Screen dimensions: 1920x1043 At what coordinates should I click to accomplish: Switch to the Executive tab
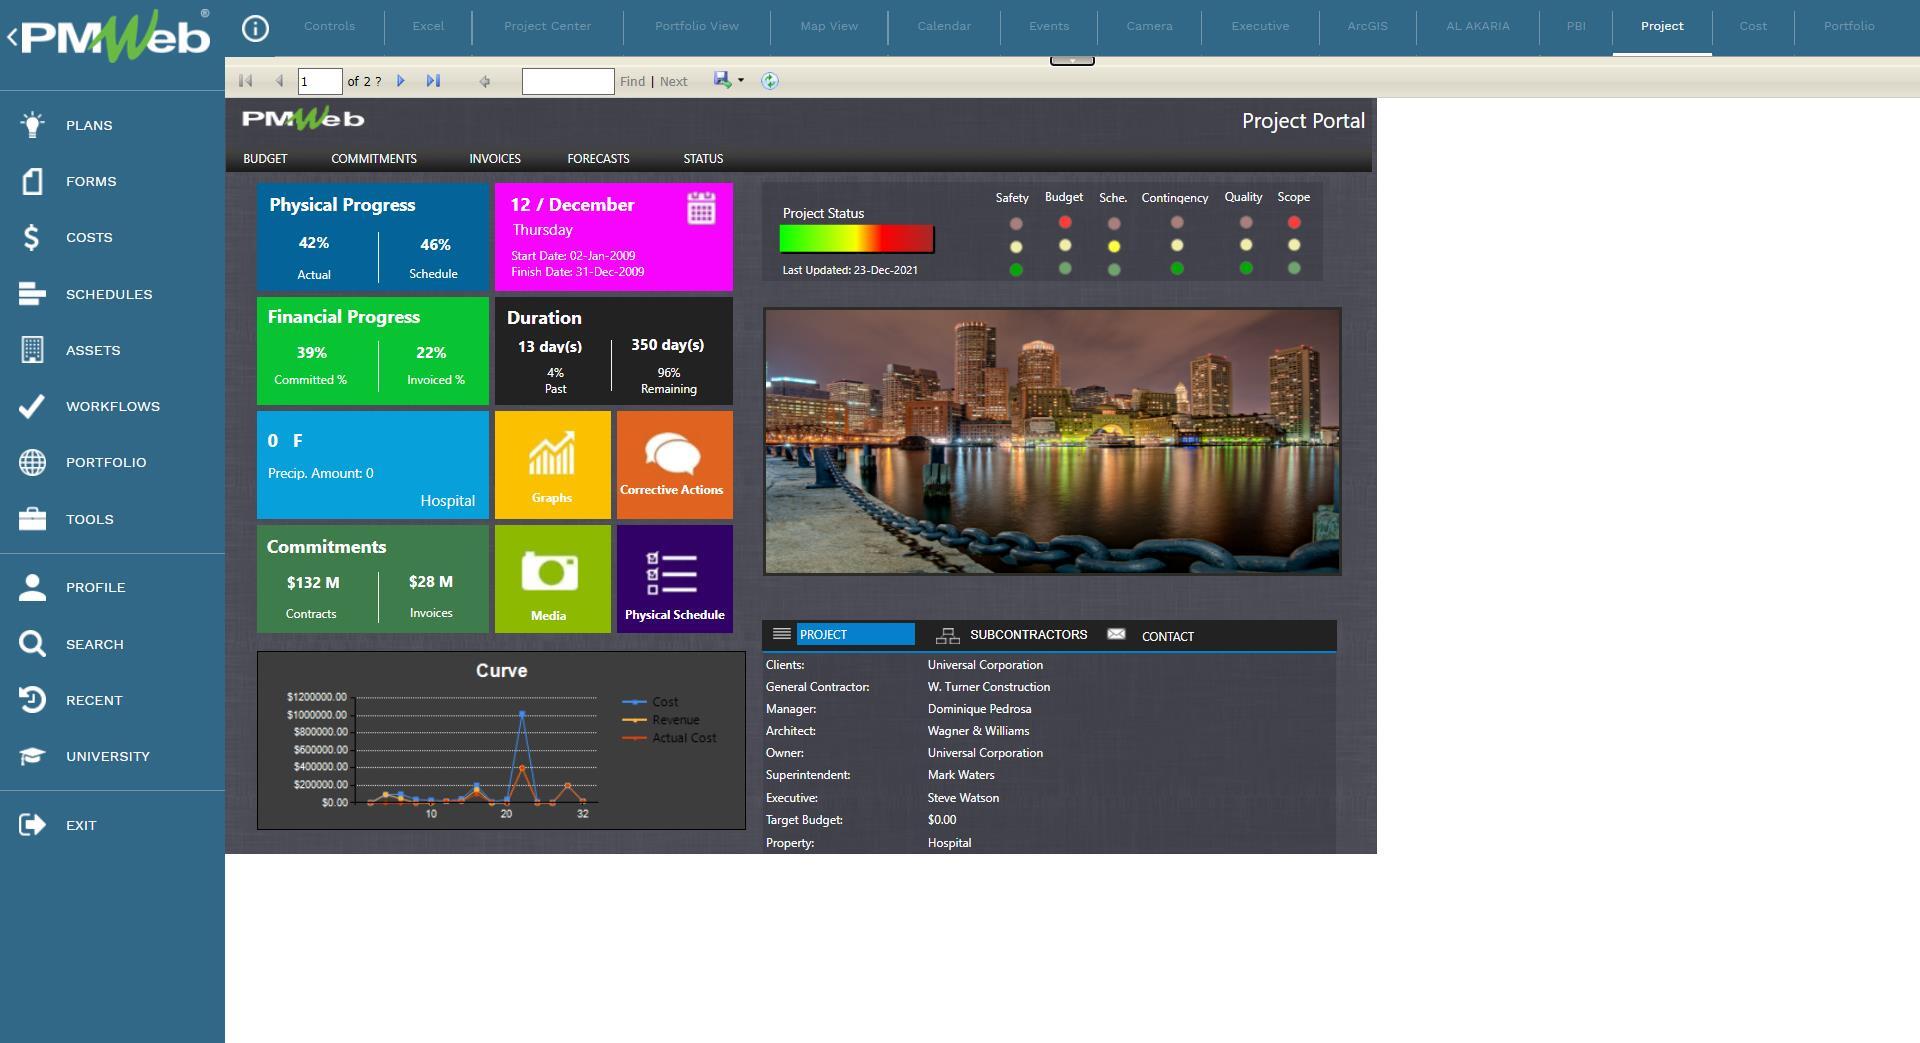(1260, 26)
